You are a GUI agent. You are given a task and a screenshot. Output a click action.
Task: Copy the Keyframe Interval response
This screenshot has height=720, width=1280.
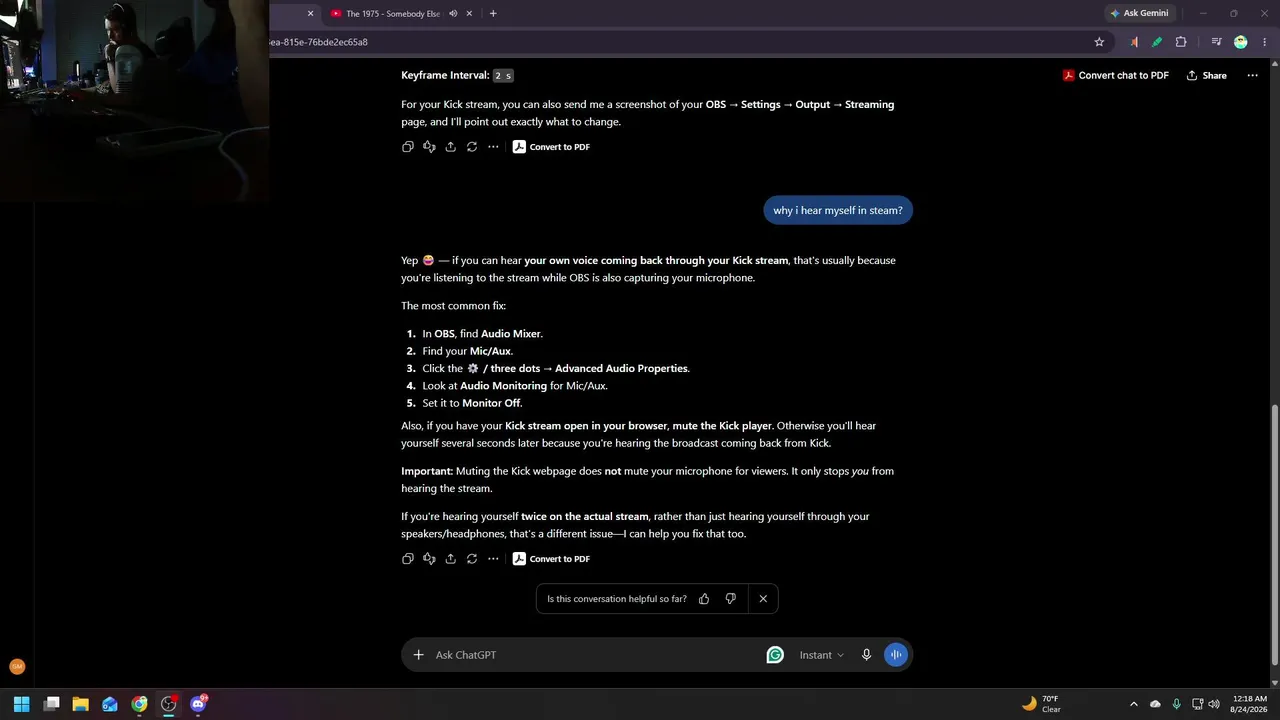[408, 147]
